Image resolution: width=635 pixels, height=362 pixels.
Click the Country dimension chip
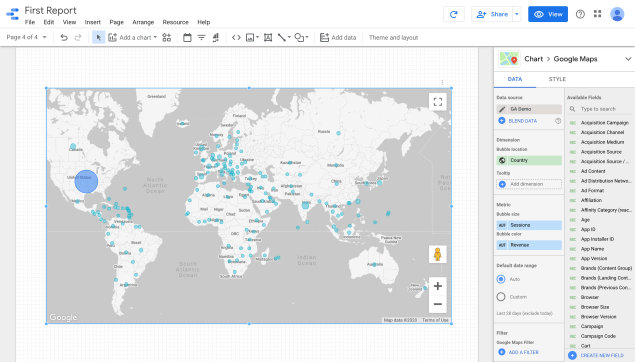529,160
